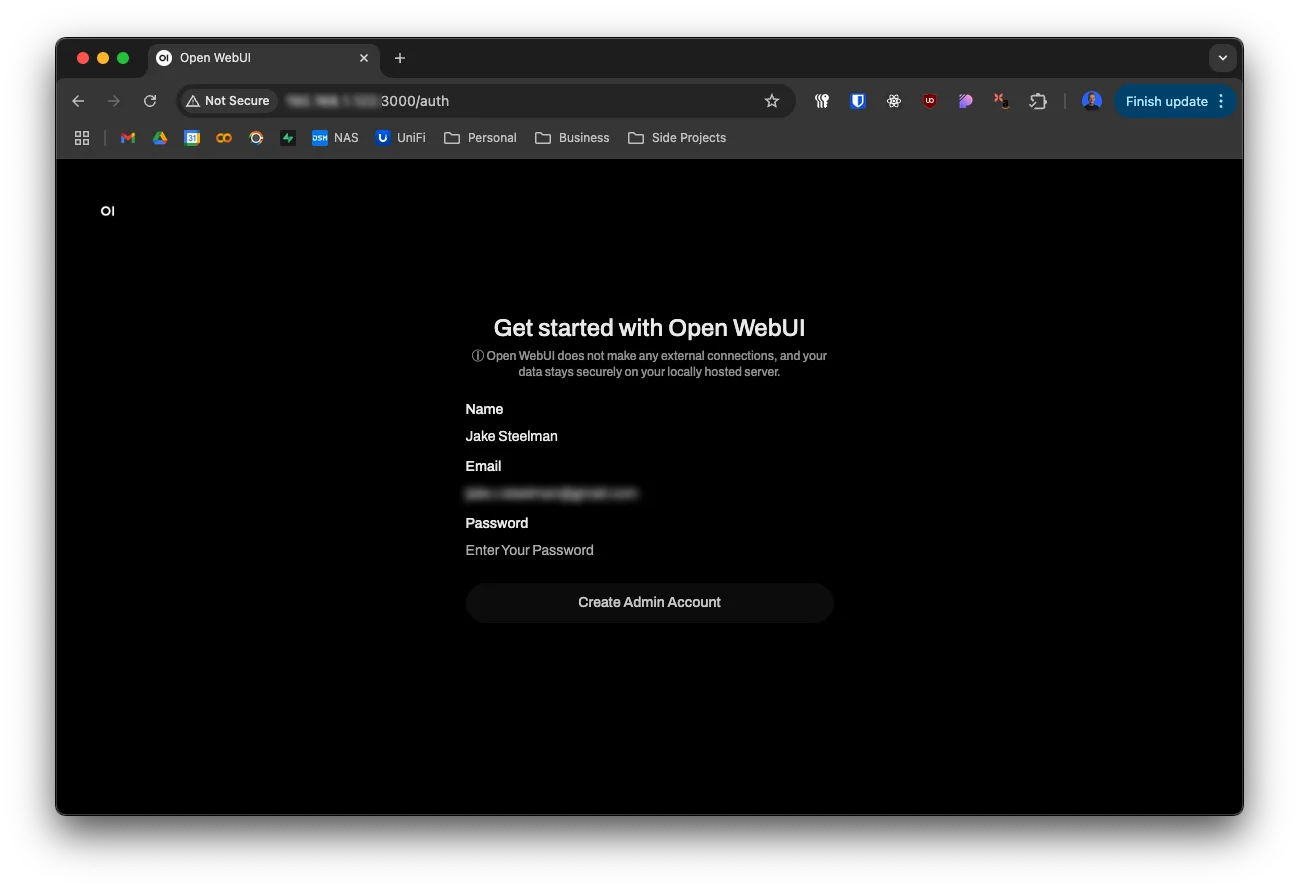The image size is (1299, 889).
Task: Click the Get started with Open WebUI heading
Action: [x=649, y=328]
